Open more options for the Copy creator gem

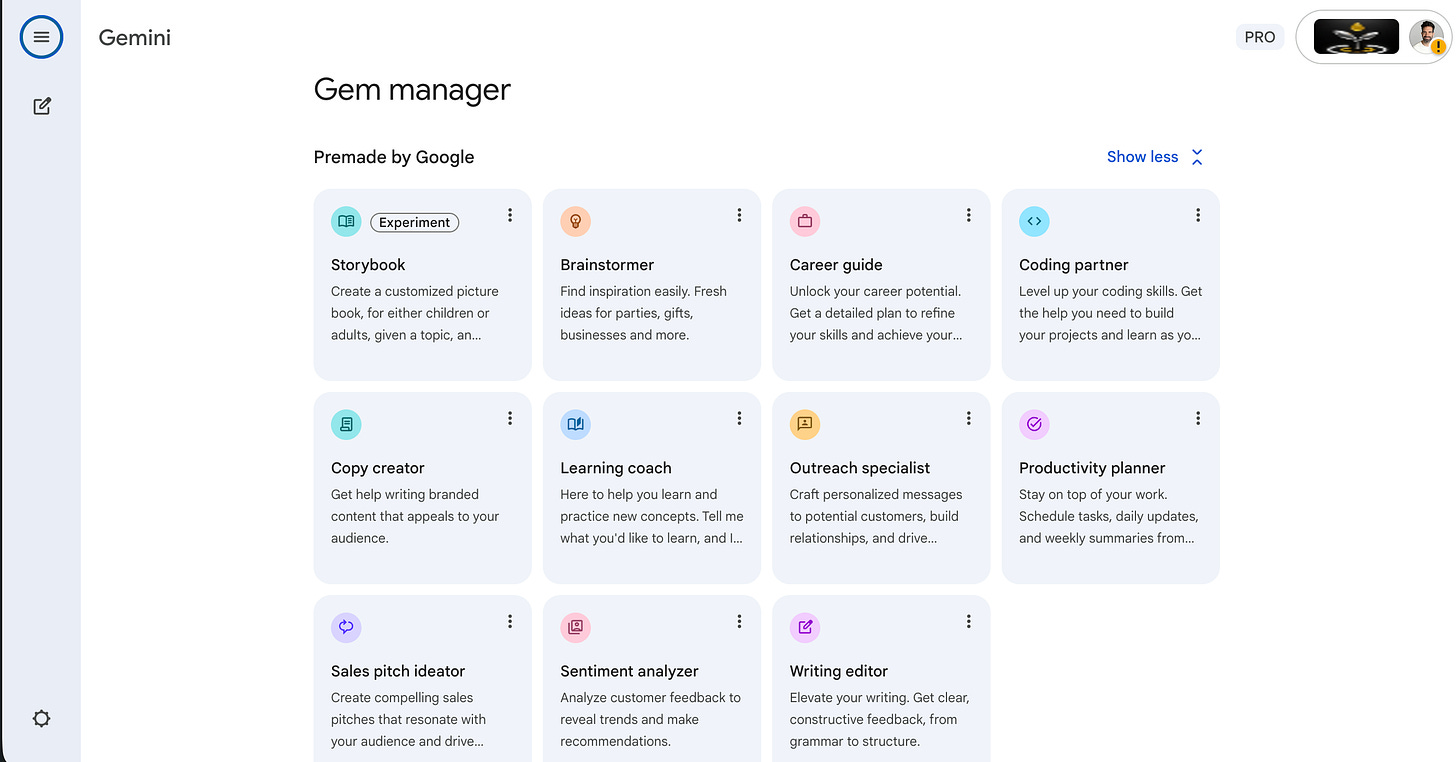coord(510,418)
